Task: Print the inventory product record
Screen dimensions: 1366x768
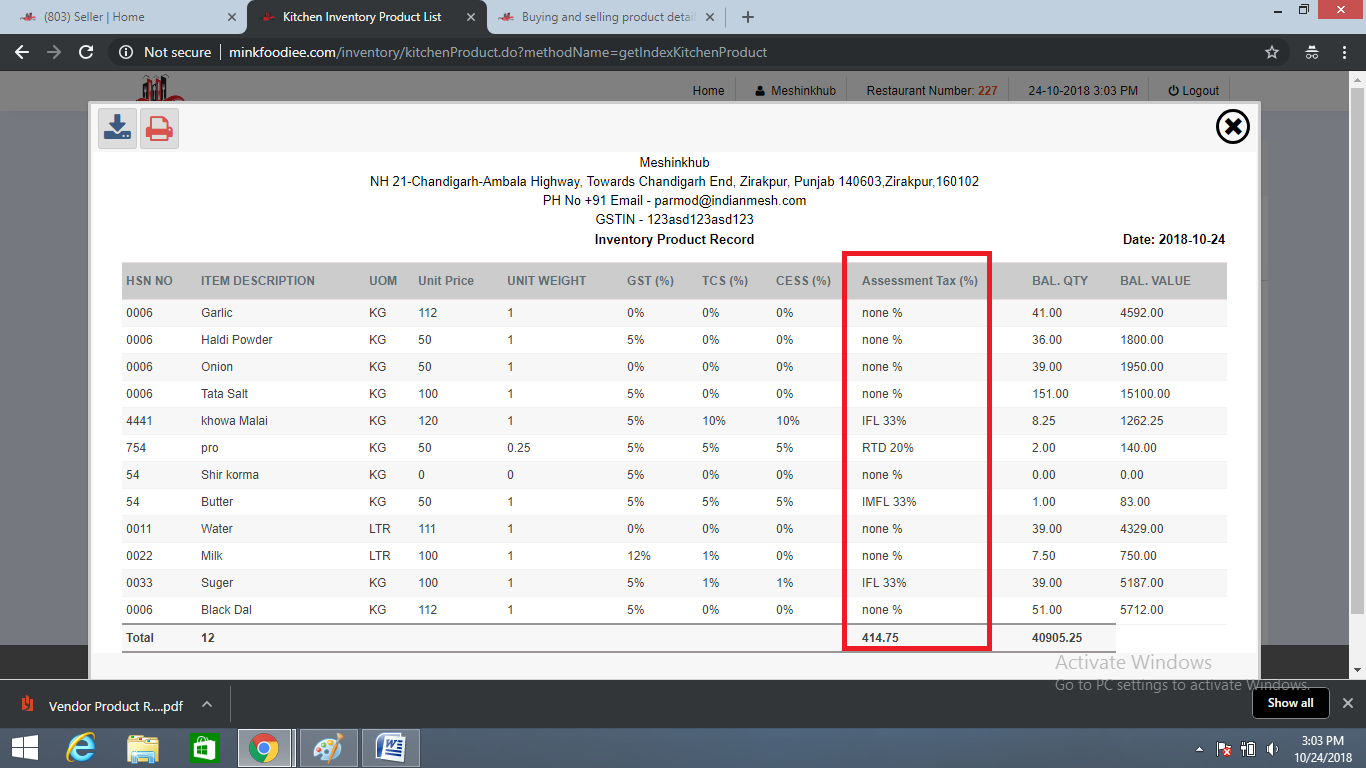Action: coord(159,128)
